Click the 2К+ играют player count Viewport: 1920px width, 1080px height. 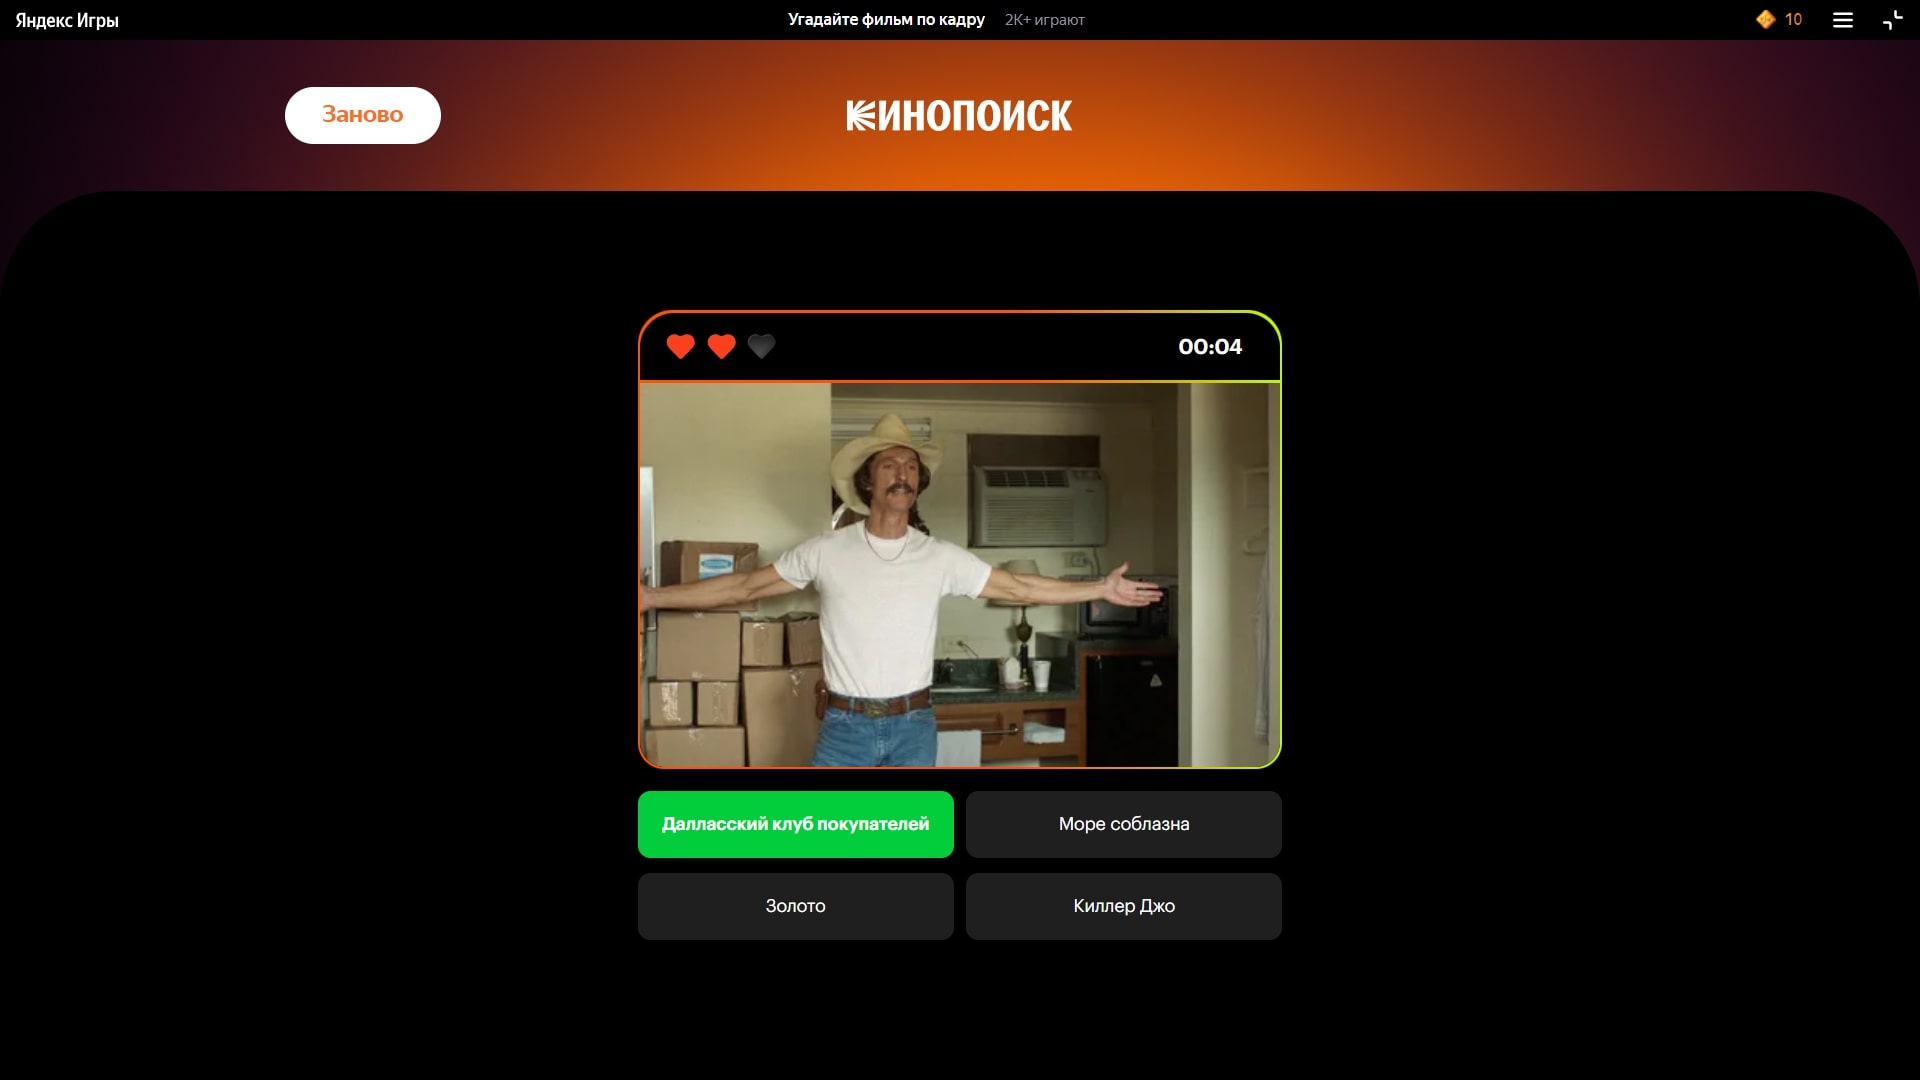(x=1043, y=20)
